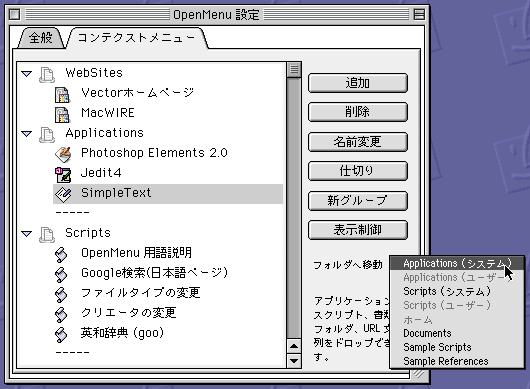
Task: Click the 新グループ button
Action: click(358, 201)
